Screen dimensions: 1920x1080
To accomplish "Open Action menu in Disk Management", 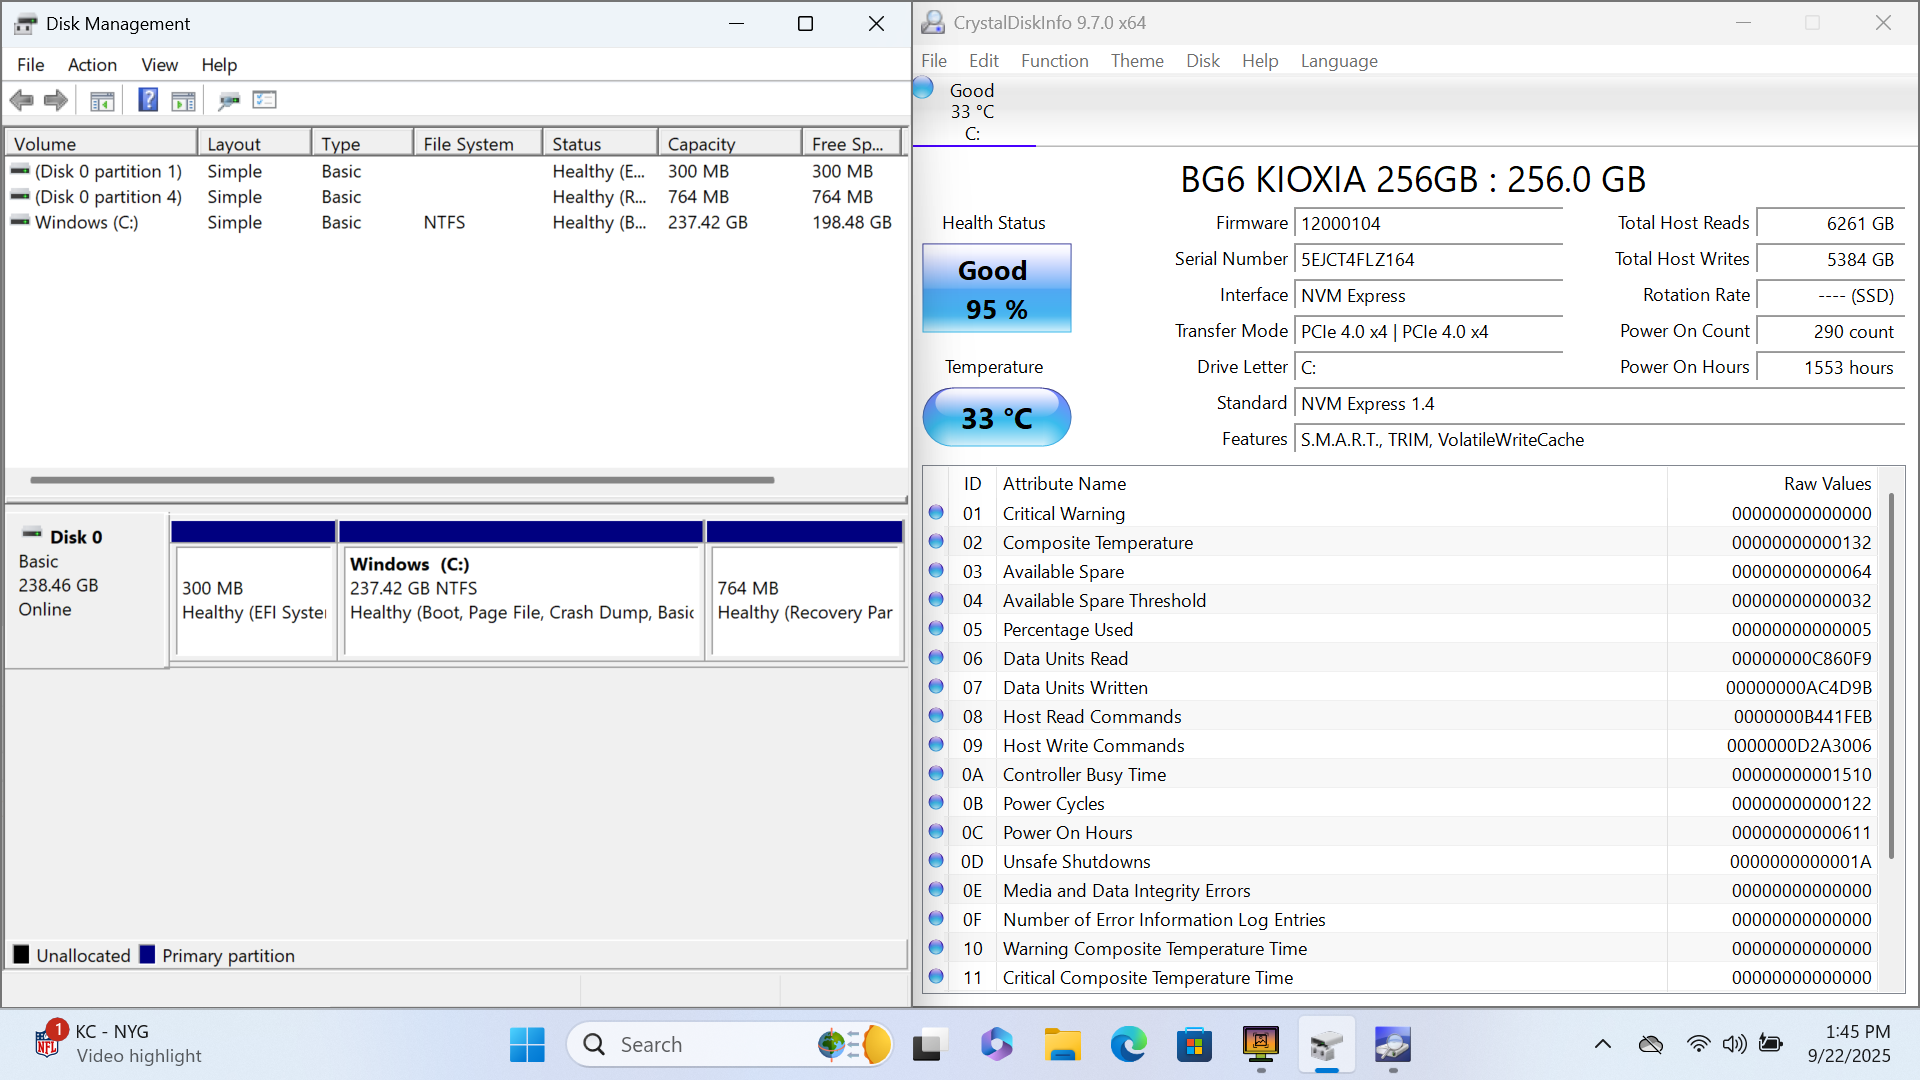I will click(x=92, y=65).
